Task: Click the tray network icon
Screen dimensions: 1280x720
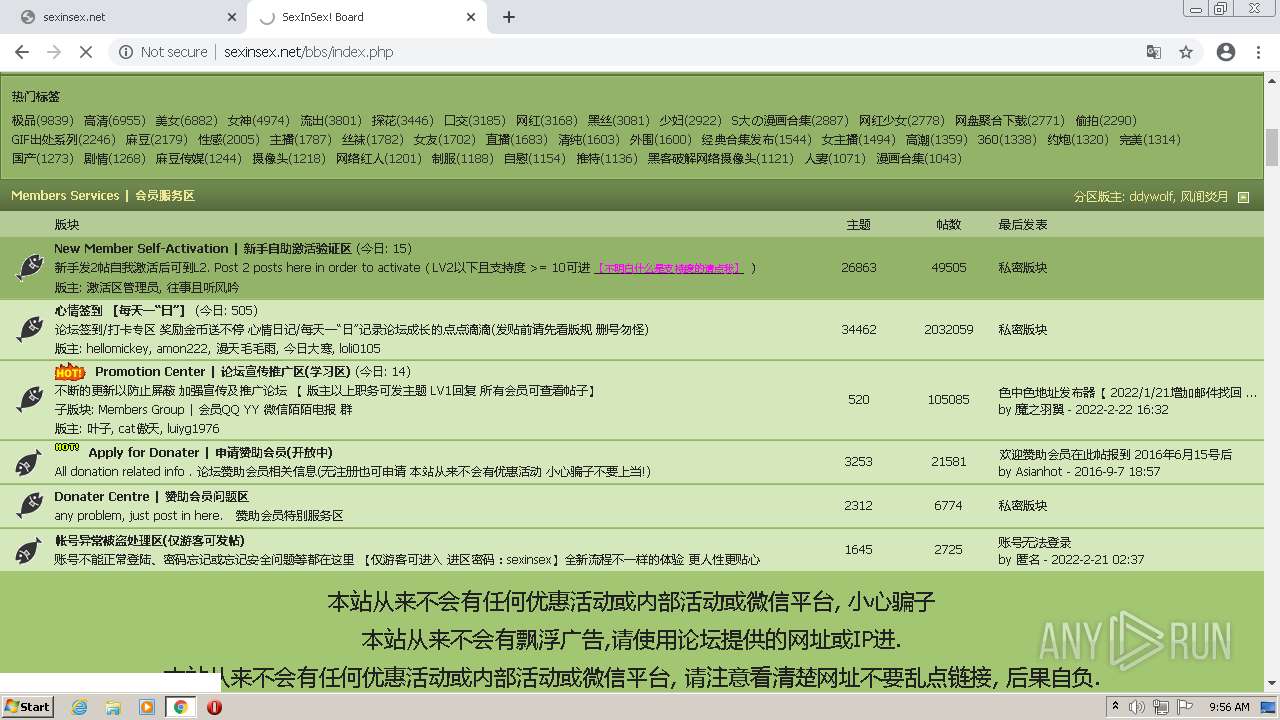Action: (1161, 707)
